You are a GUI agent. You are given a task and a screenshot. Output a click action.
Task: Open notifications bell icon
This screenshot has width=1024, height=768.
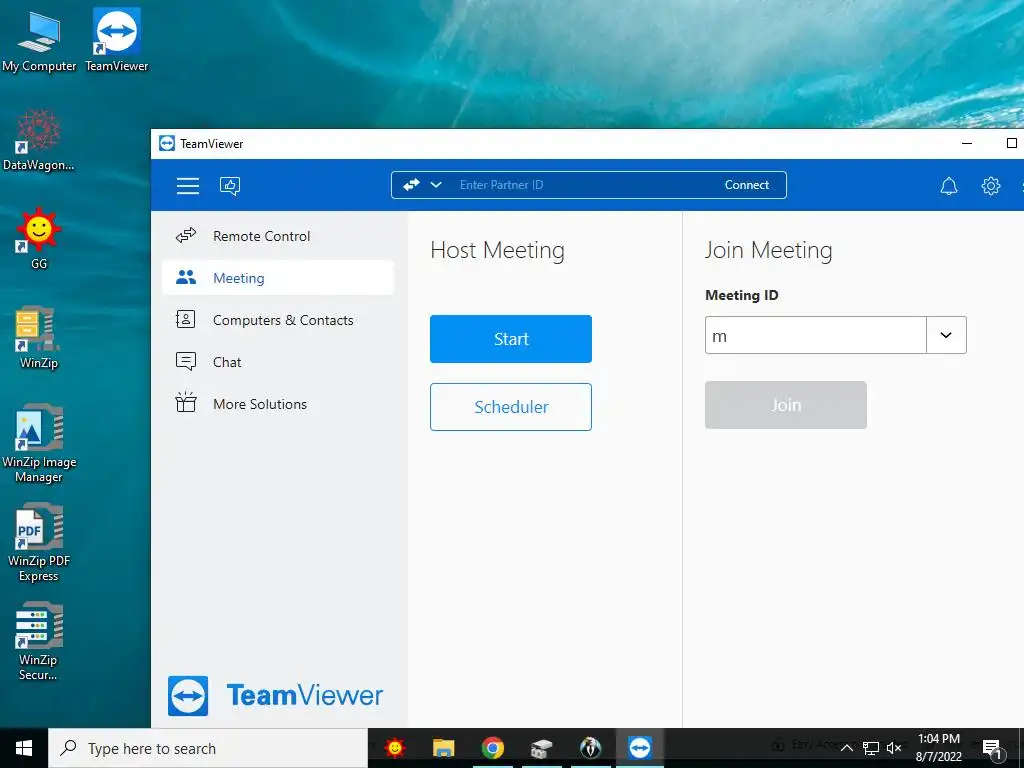(948, 186)
